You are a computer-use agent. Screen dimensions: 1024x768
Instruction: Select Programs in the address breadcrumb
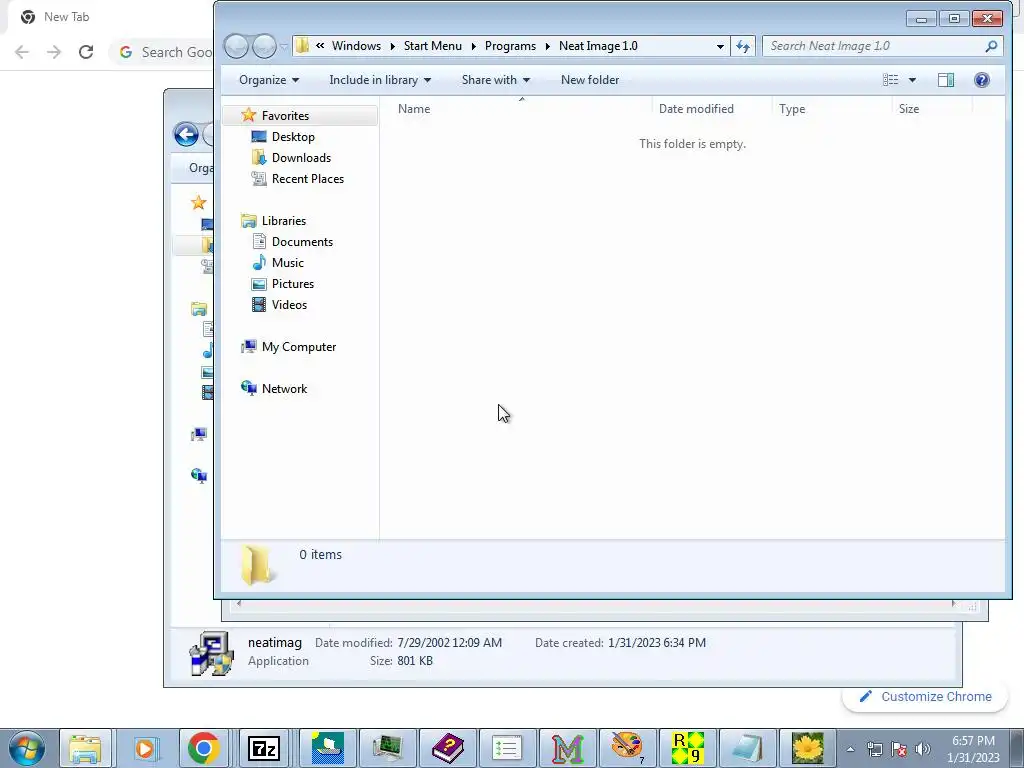point(510,46)
